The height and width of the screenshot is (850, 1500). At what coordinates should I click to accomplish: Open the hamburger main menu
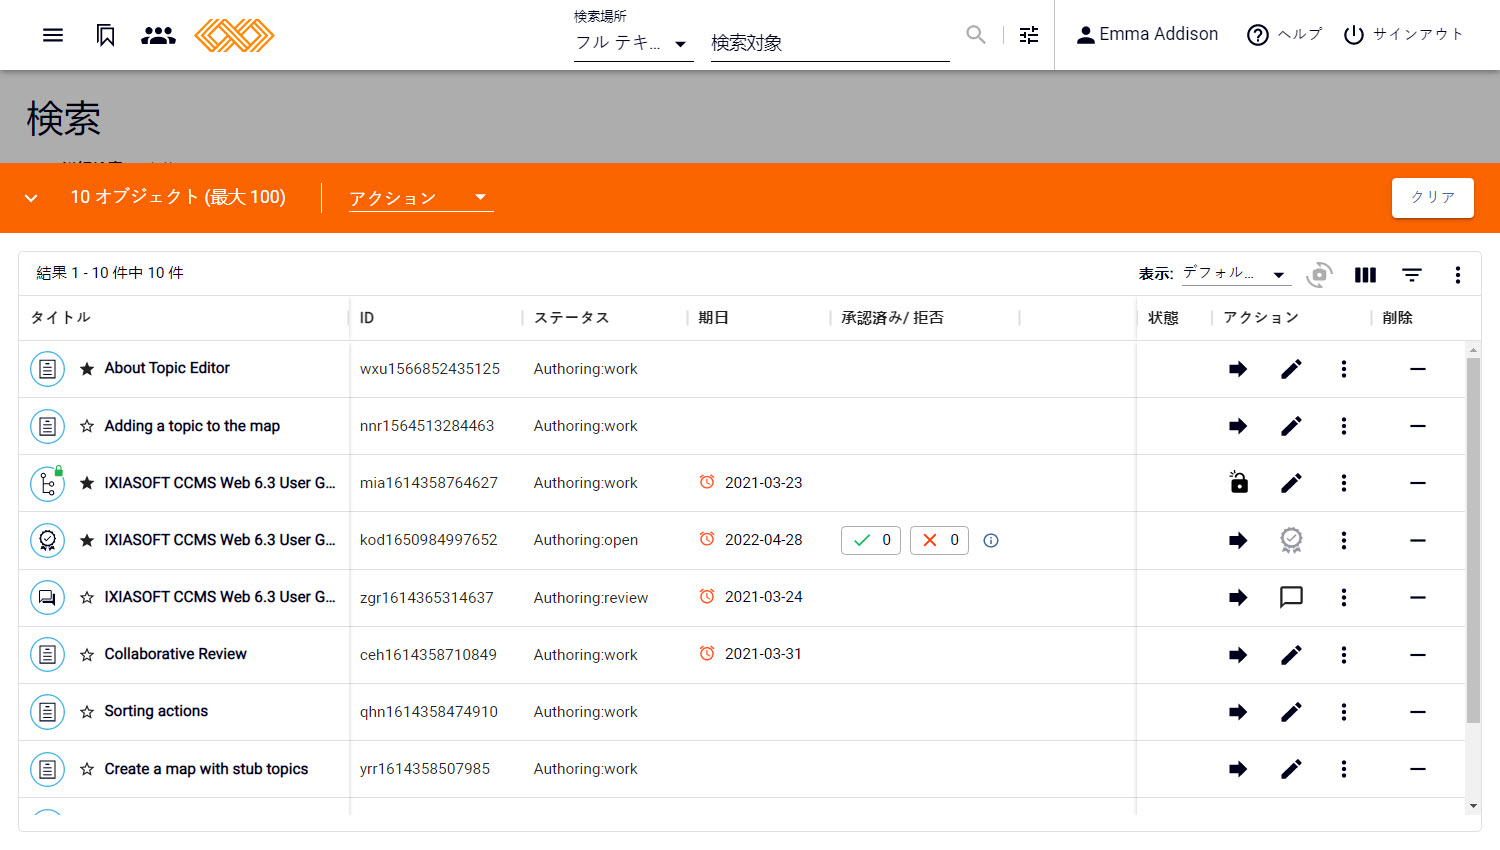click(53, 35)
